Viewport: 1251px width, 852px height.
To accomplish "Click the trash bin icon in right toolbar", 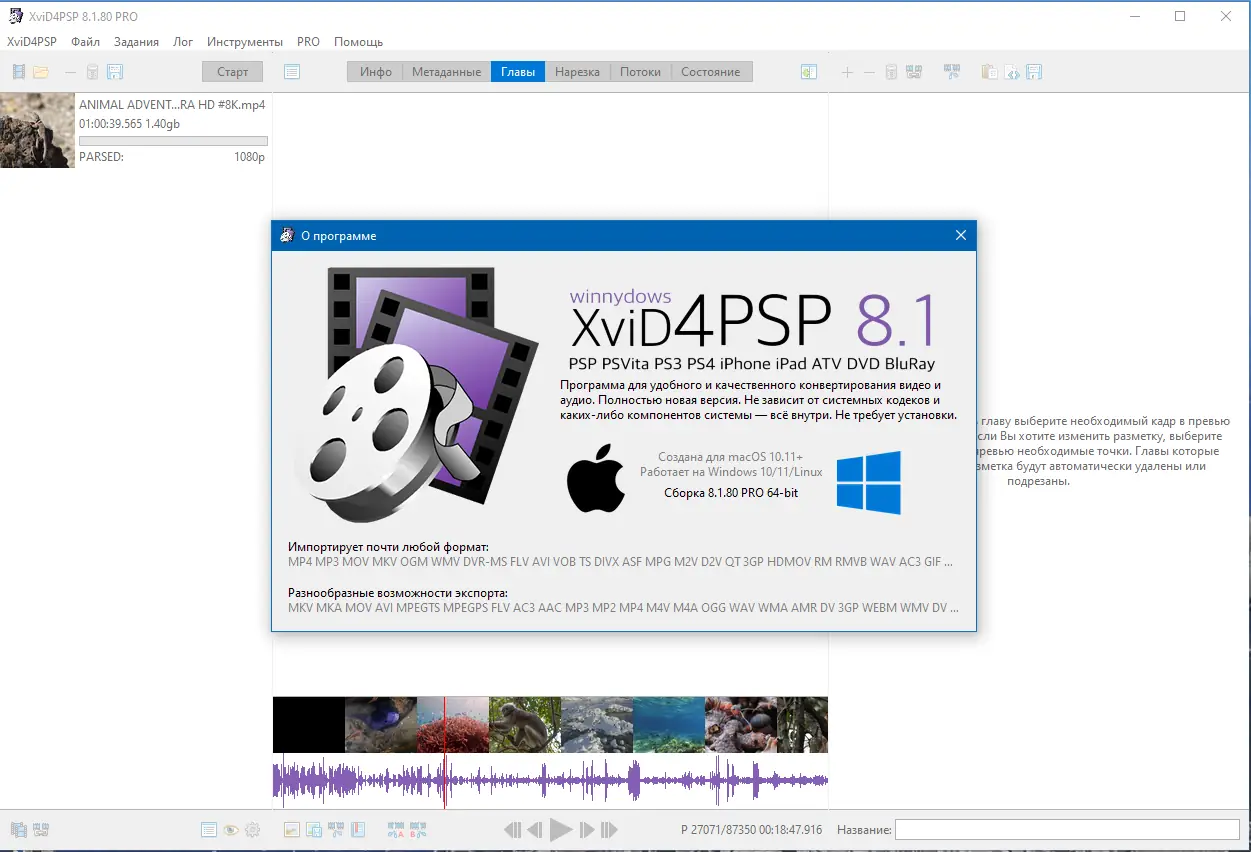I will (891, 72).
